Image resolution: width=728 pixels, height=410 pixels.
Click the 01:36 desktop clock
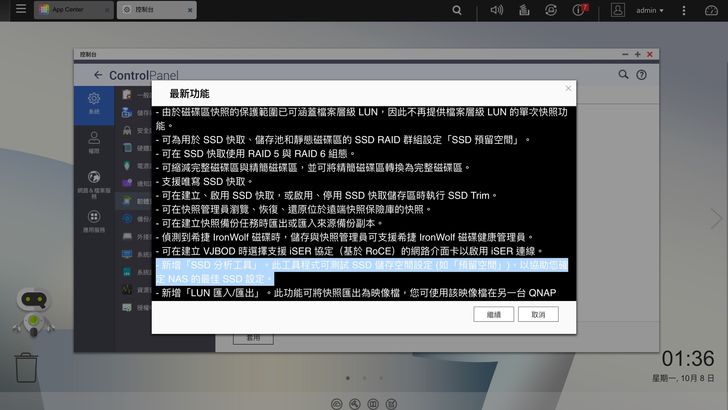(688, 359)
